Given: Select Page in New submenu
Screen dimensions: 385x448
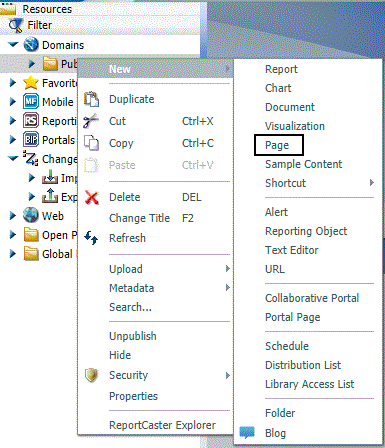Looking at the screenshot, I should click(277, 145).
